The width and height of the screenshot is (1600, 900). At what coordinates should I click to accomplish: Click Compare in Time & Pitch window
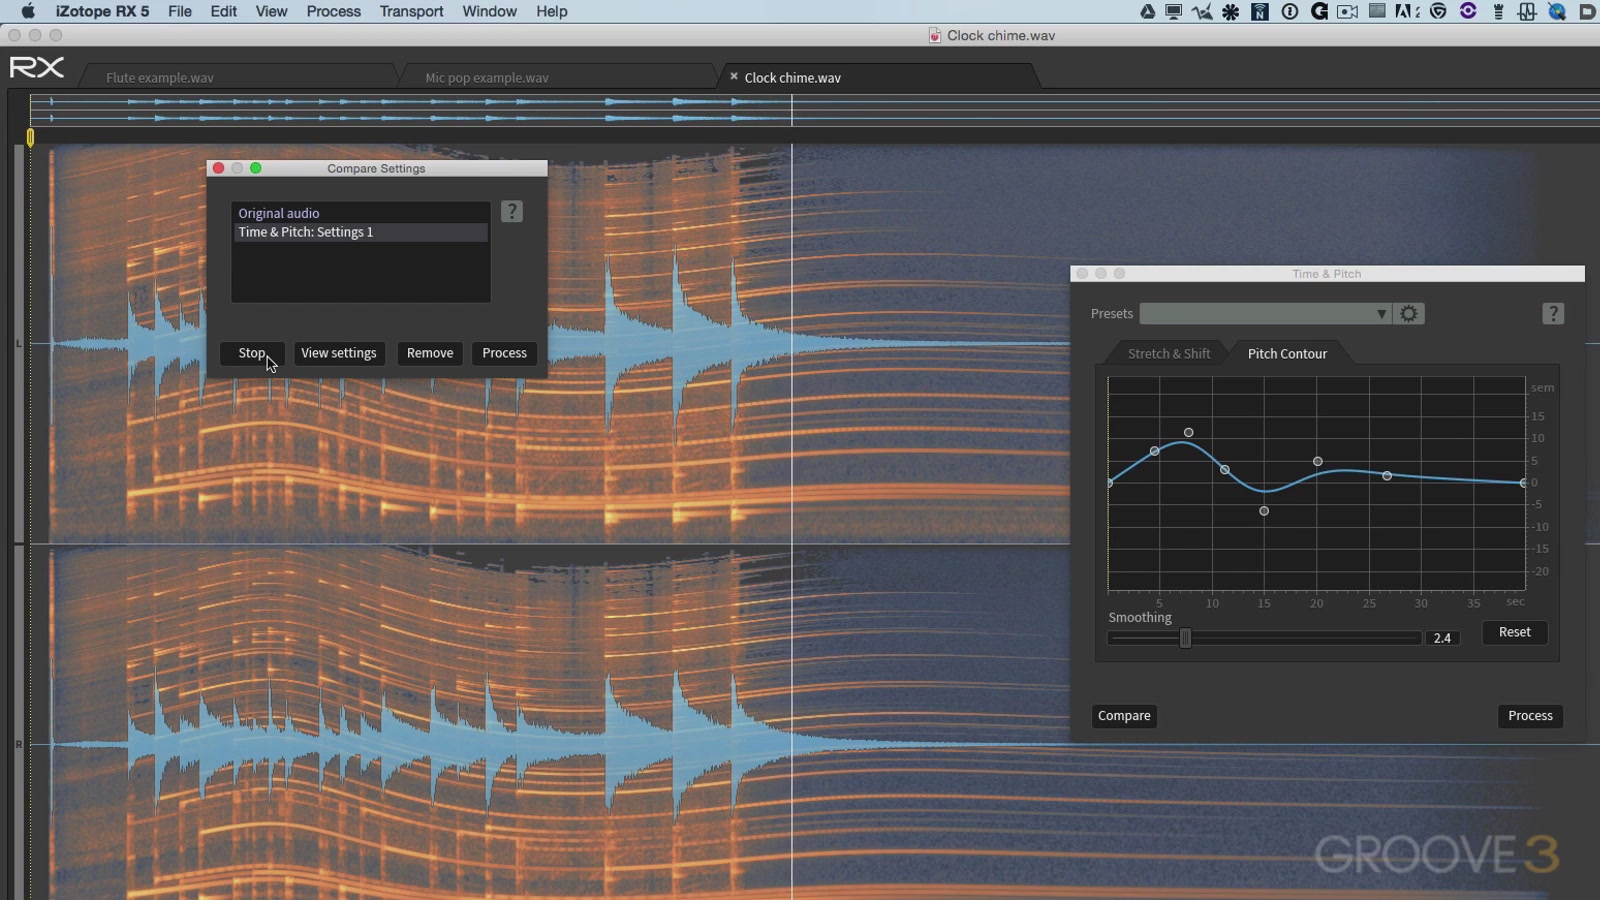pos(1124,716)
